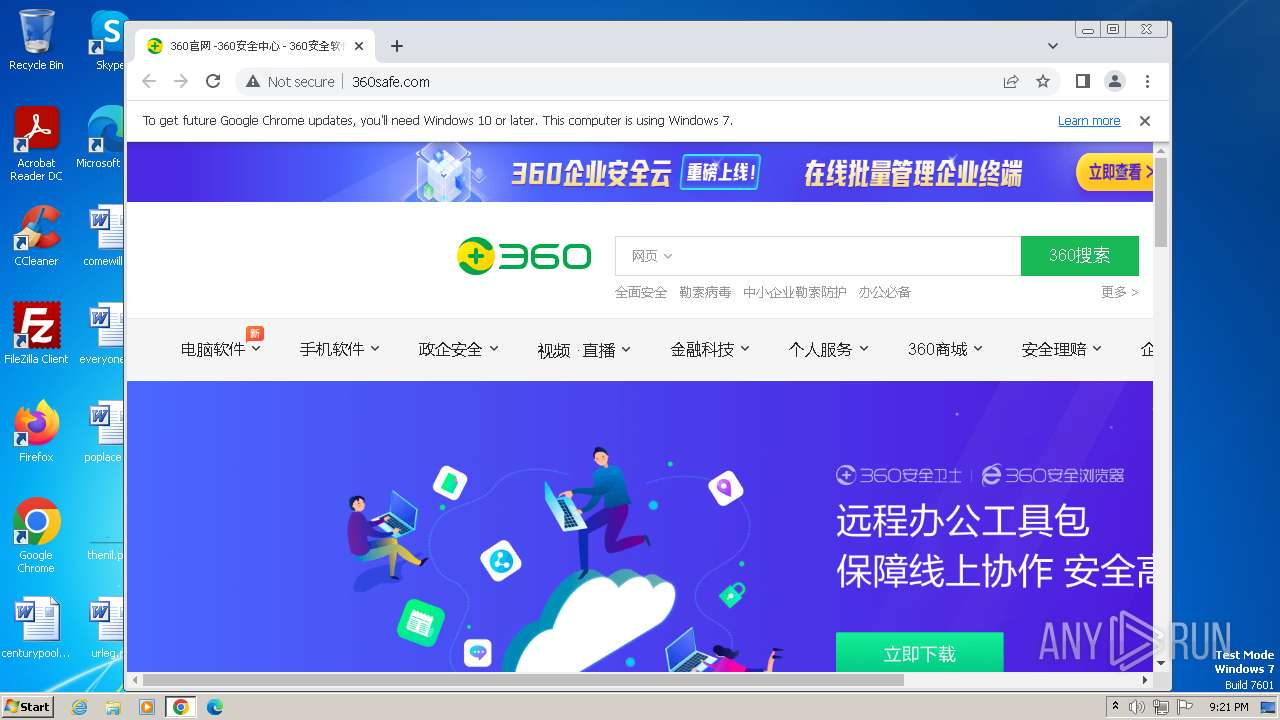Click the Action Center flag tray icon
1280x720 pixels.
pos(1185,707)
